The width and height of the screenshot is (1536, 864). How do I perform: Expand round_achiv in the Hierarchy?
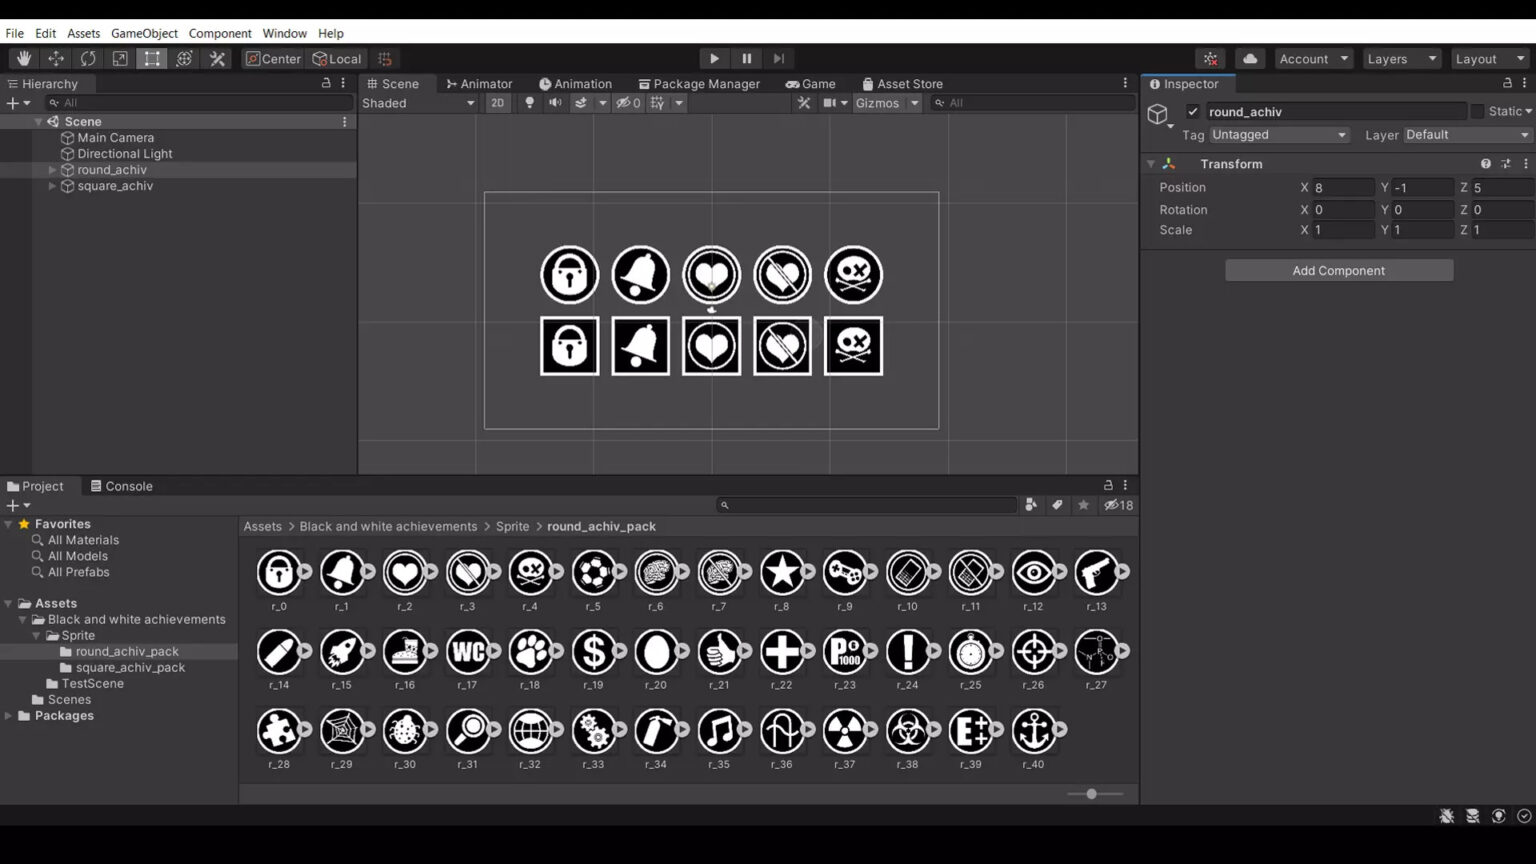click(52, 170)
